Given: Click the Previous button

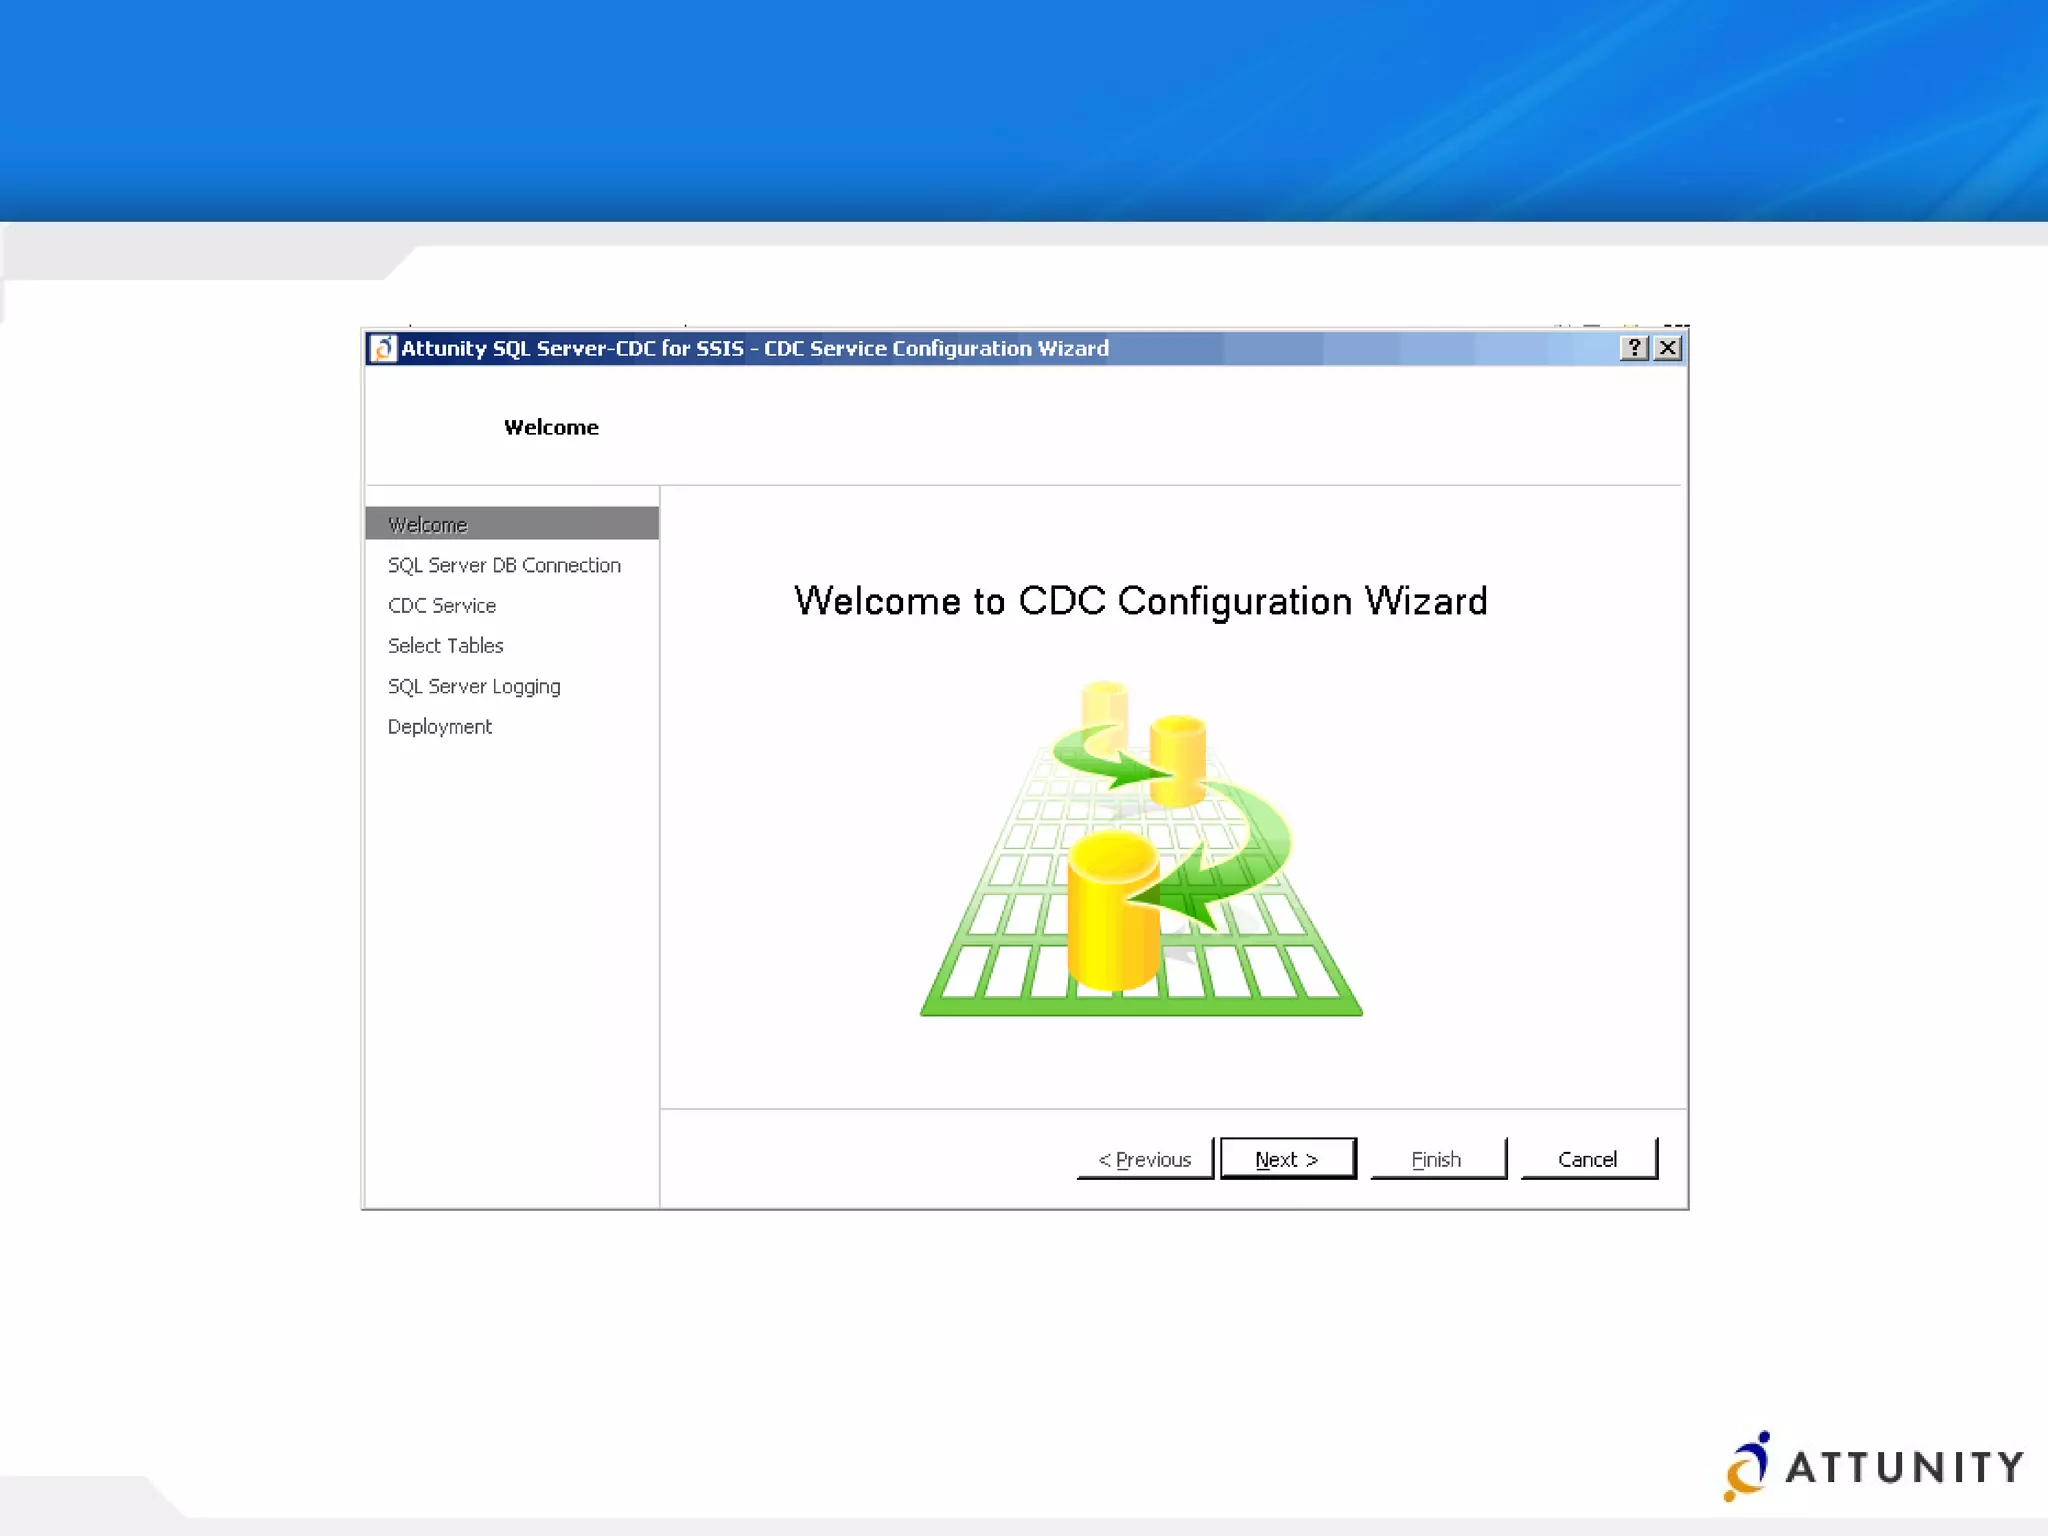Looking at the screenshot, I should pos(1145,1159).
